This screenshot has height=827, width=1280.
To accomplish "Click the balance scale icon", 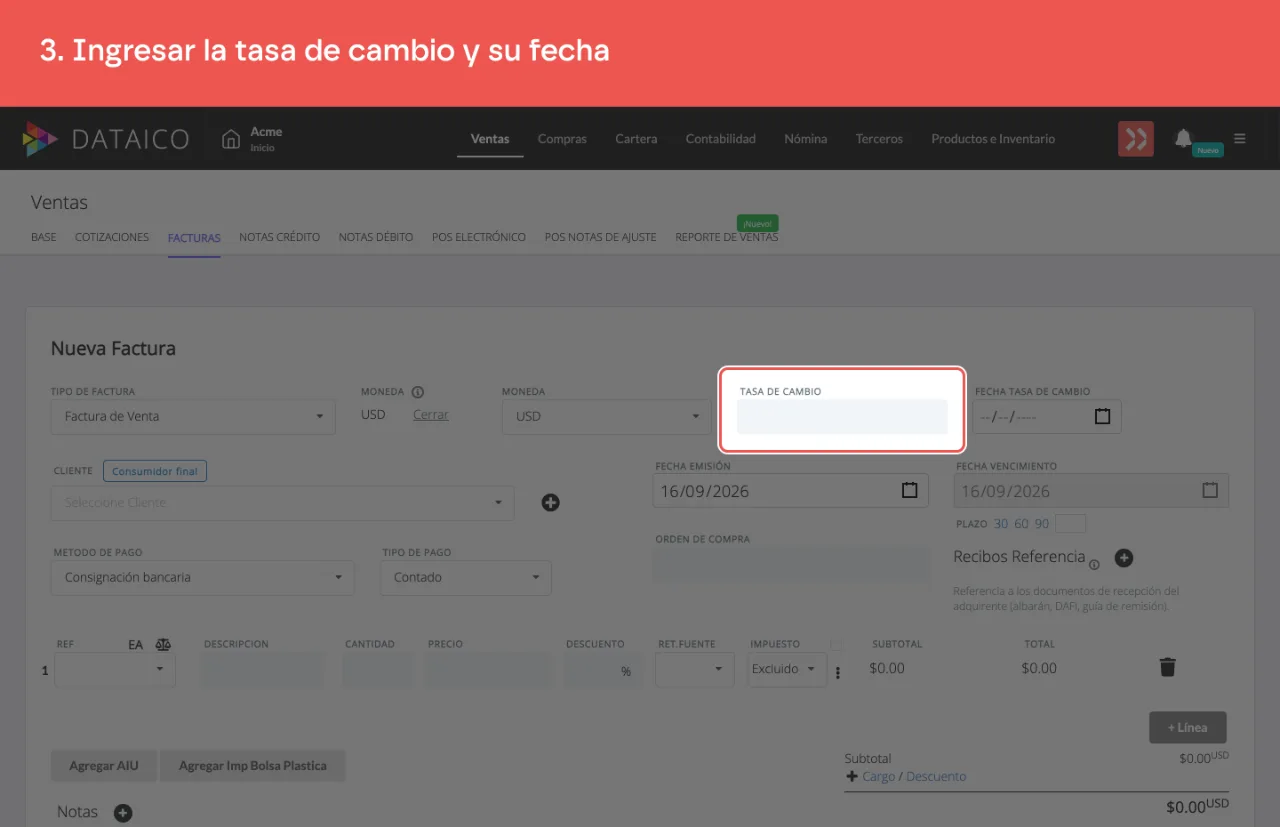I will 163,645.
